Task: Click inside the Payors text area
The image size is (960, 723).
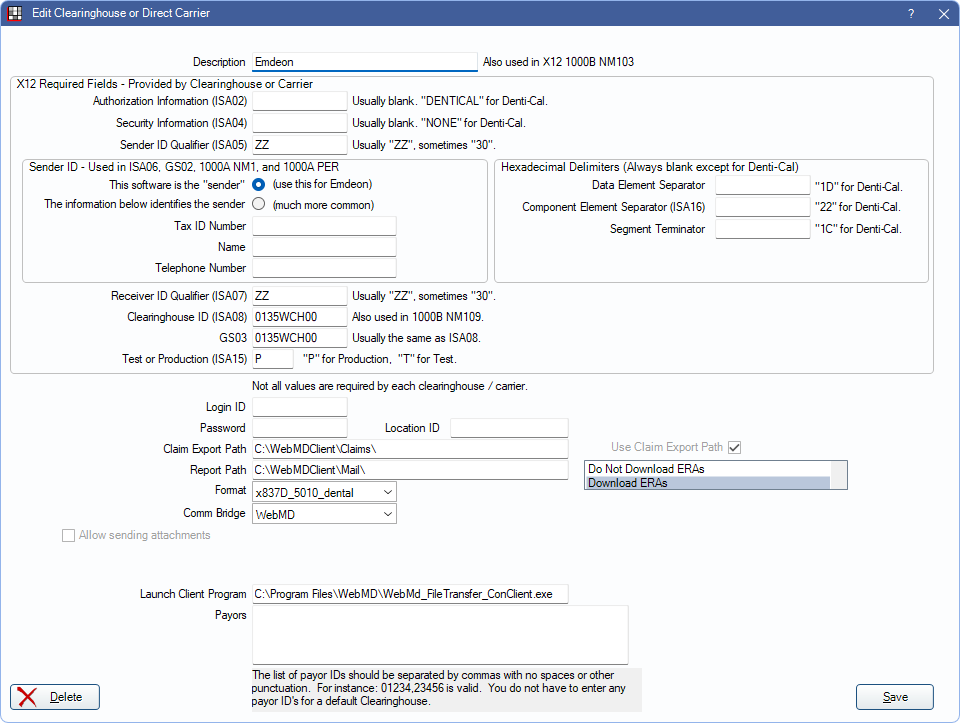Action: [440, 634]
